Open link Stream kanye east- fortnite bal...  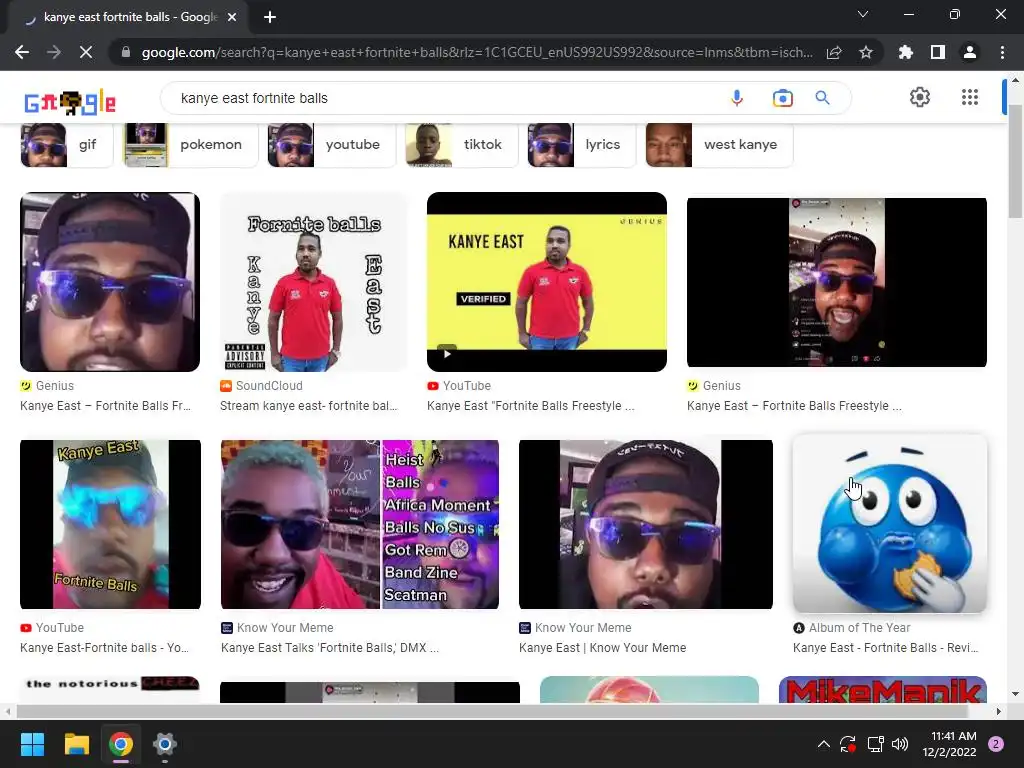click(x=308, y=406)
